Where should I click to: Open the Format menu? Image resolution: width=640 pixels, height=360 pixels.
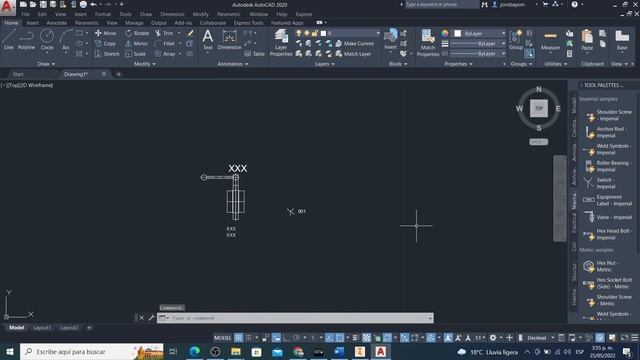tap(103, 14)
